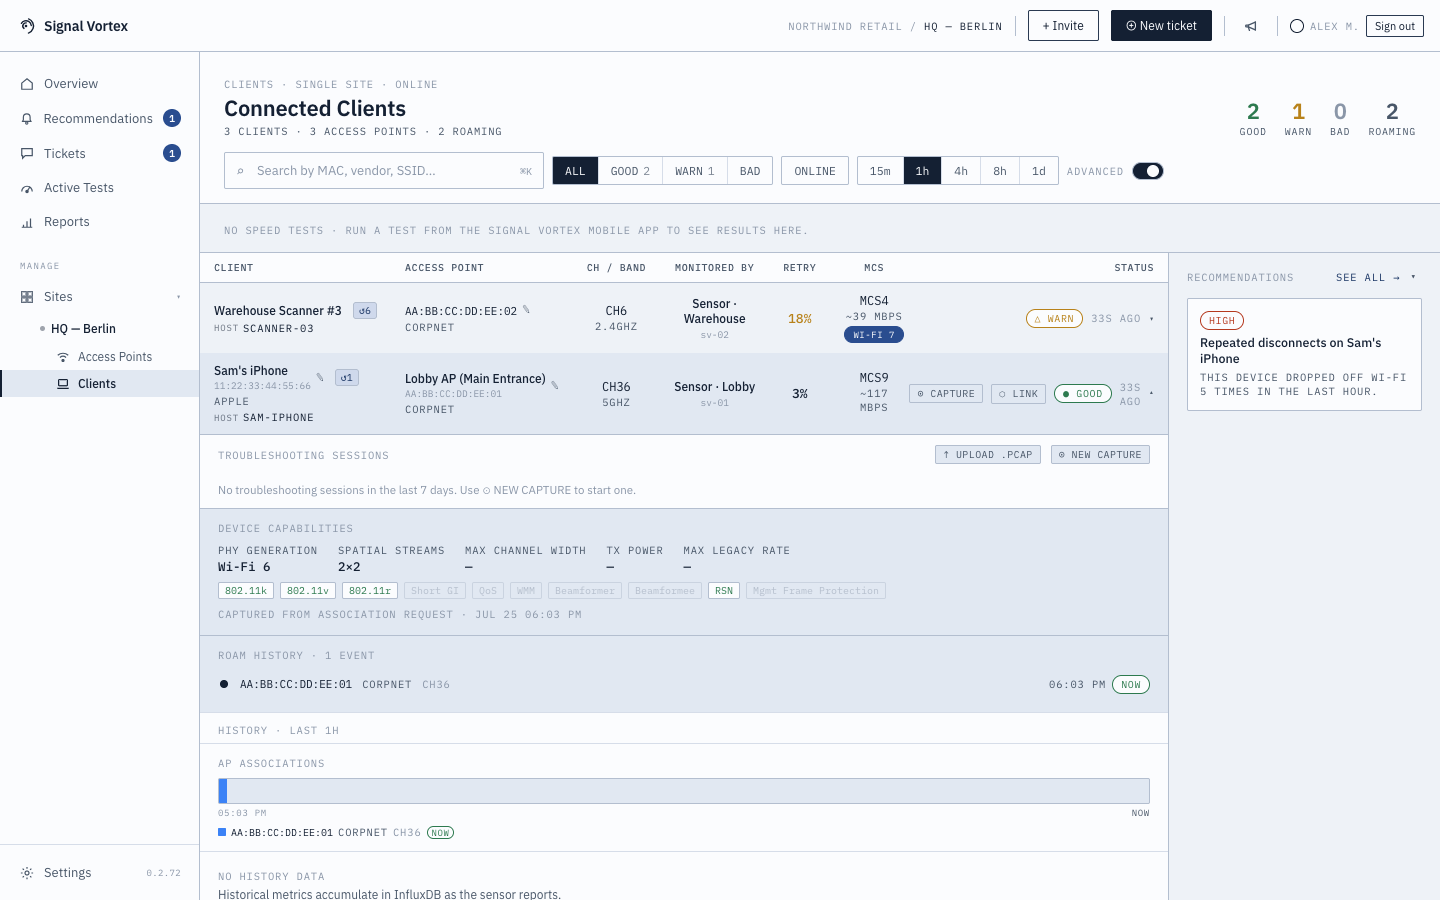Create a New ticket
1440x900 pixels.
point(1161,26)
